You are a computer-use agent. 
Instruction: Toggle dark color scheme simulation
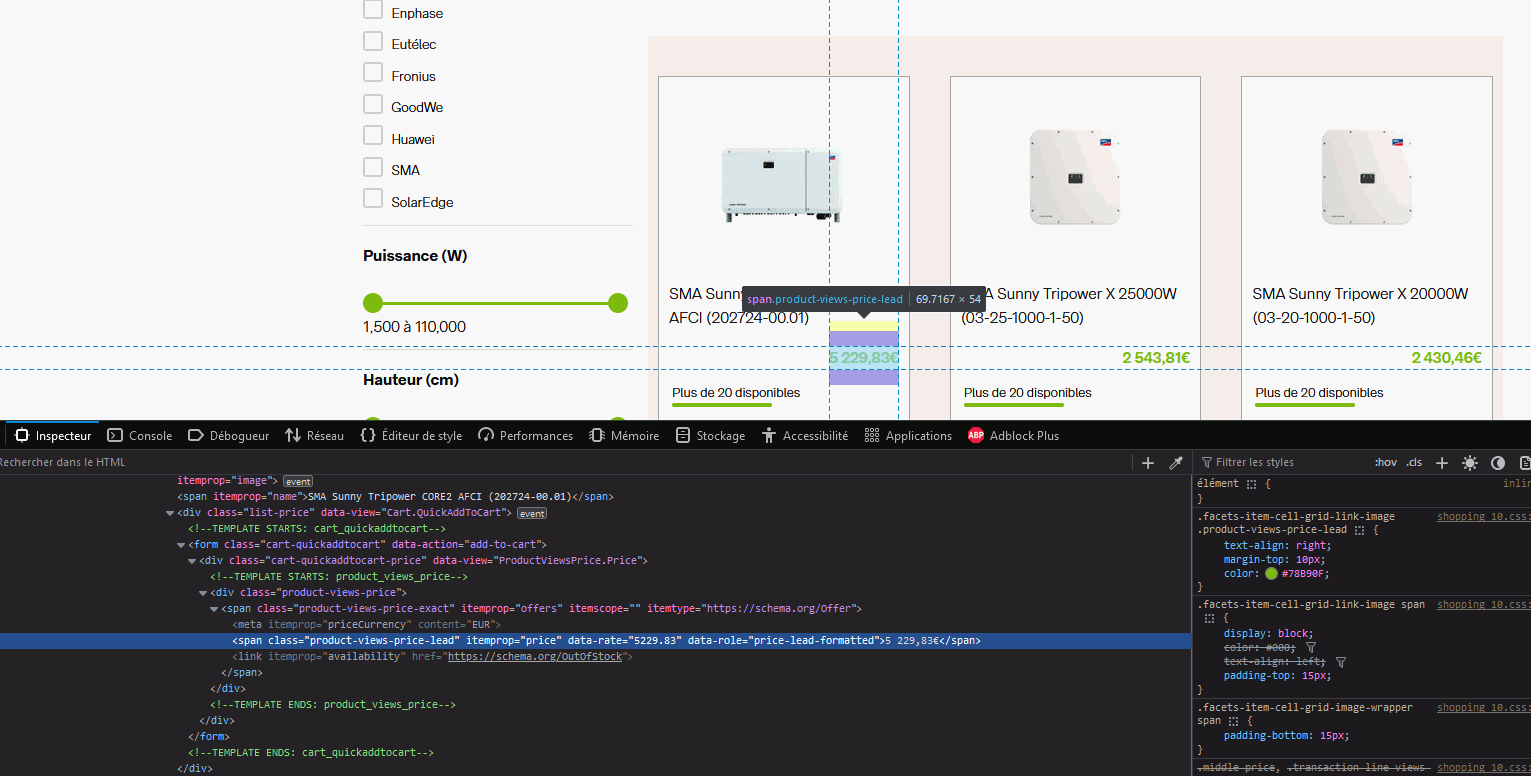pyautogui.click(x=1498, y=463)
